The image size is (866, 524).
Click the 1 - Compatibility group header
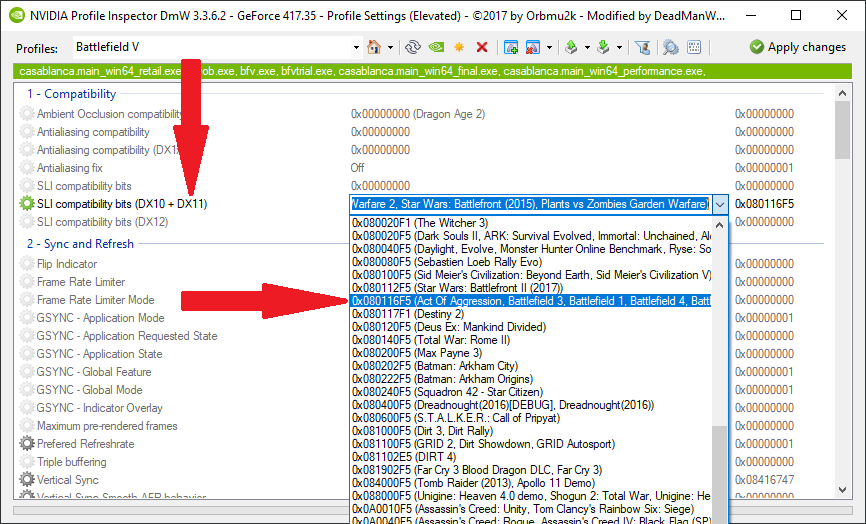click(72, 94)
